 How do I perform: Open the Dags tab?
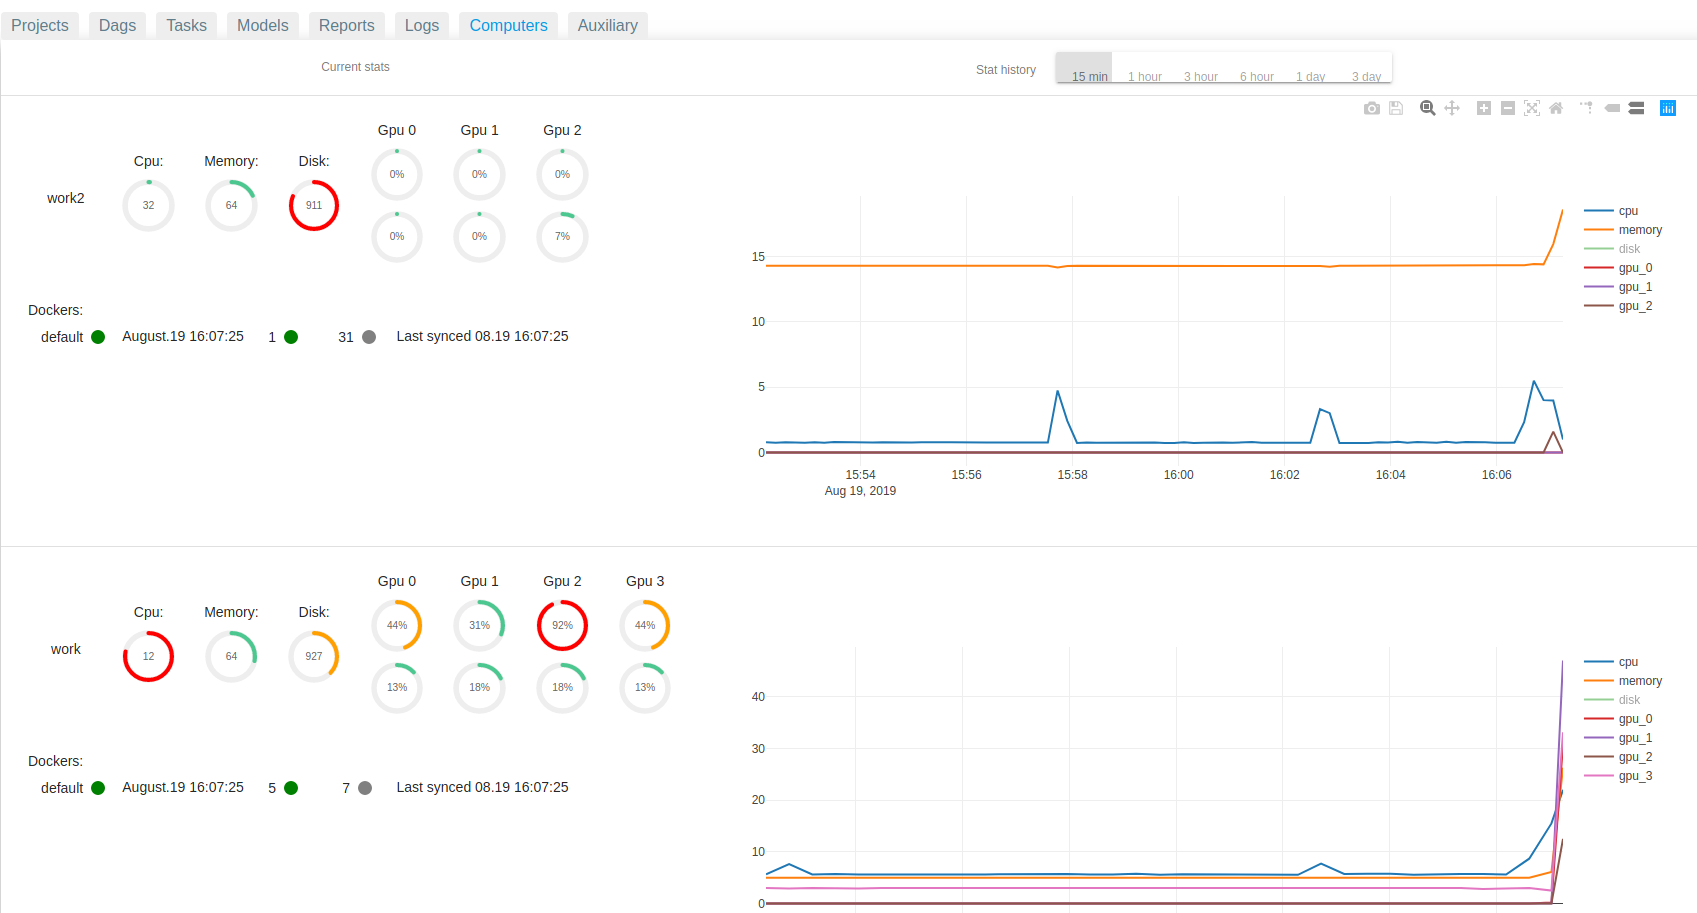117,25
